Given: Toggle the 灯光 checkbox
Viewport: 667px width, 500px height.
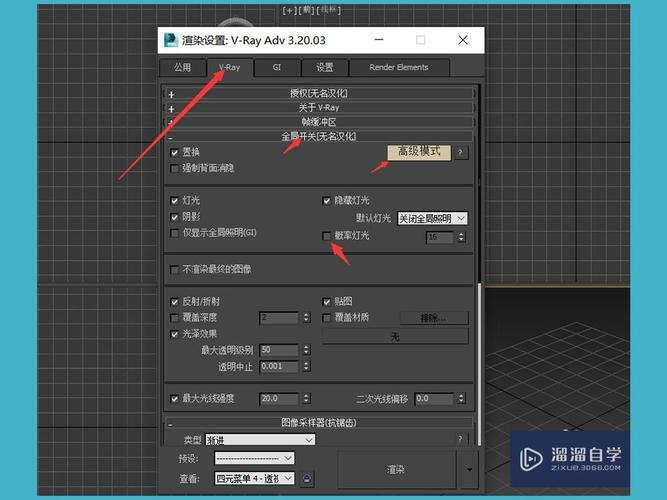Looking at the screenshot, I should click(174, 200).
